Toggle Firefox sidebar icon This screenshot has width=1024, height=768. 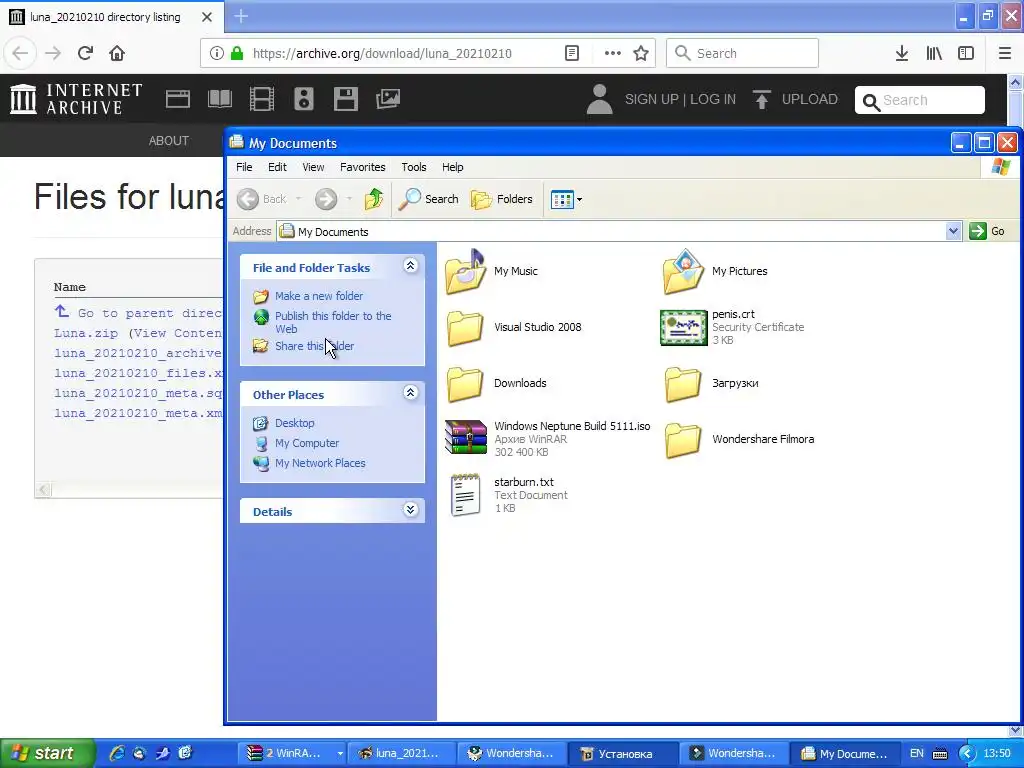(x=966, y=54)
